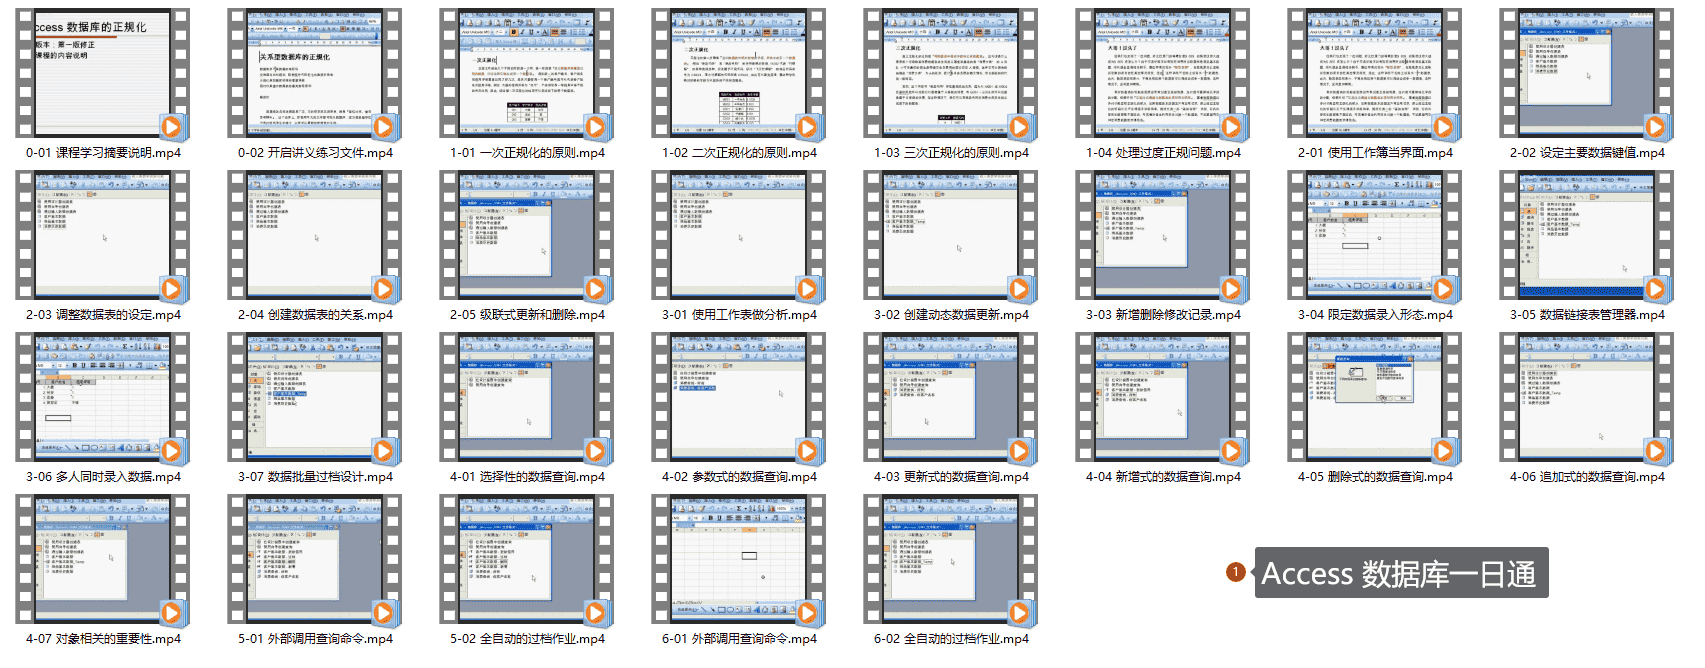
Task: Click play badge on 2-04 创建数据表的关系 thumbnail
Action: pyautogui.click(x=383, y=289)
